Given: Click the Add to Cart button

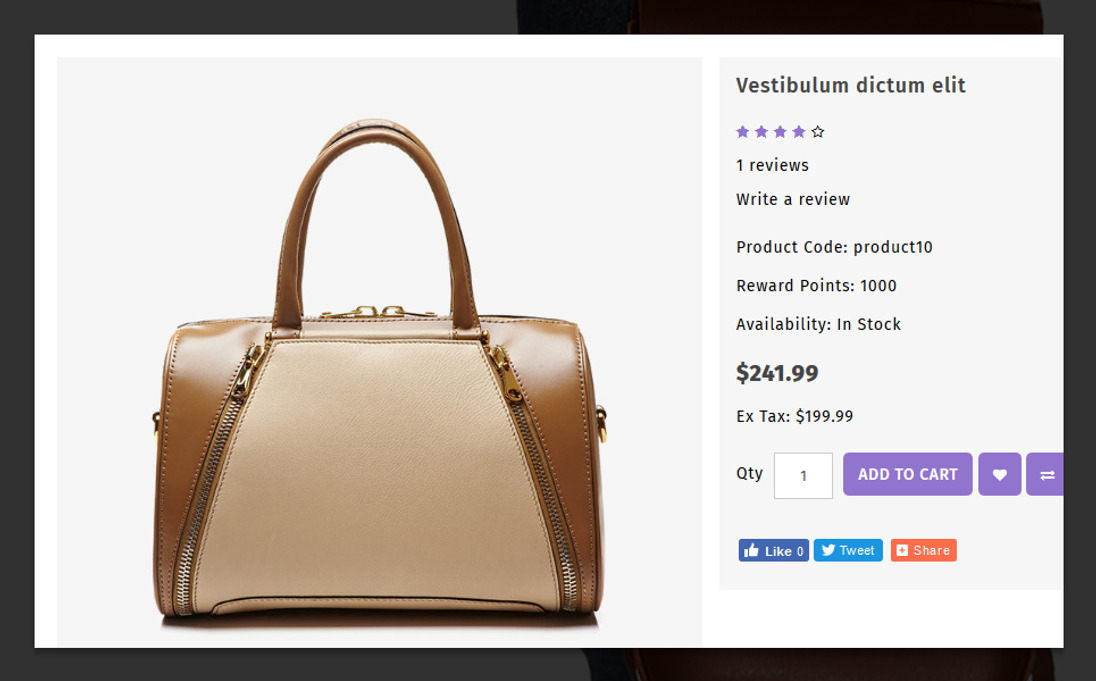Looking at the screenshot, I should (907, 475).
